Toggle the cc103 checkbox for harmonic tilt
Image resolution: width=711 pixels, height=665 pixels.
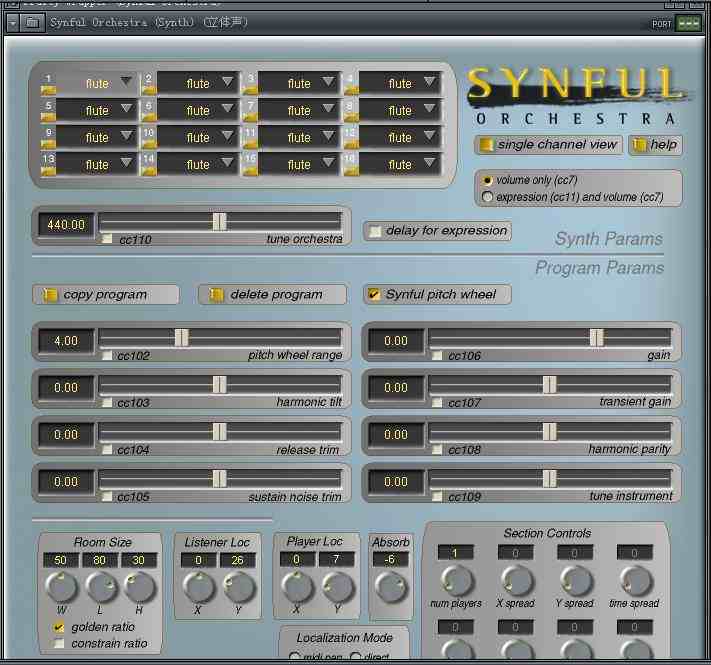[107, 402]
